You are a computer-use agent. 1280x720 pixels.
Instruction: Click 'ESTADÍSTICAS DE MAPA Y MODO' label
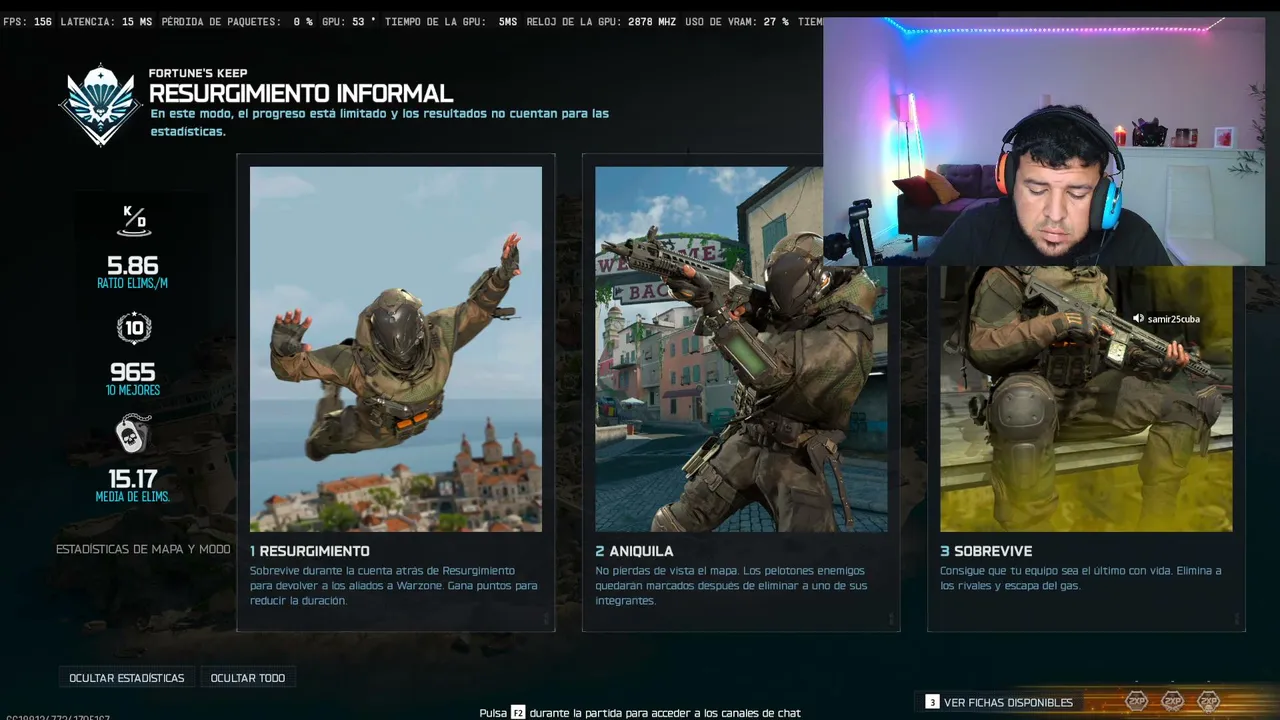coord(143,549)
